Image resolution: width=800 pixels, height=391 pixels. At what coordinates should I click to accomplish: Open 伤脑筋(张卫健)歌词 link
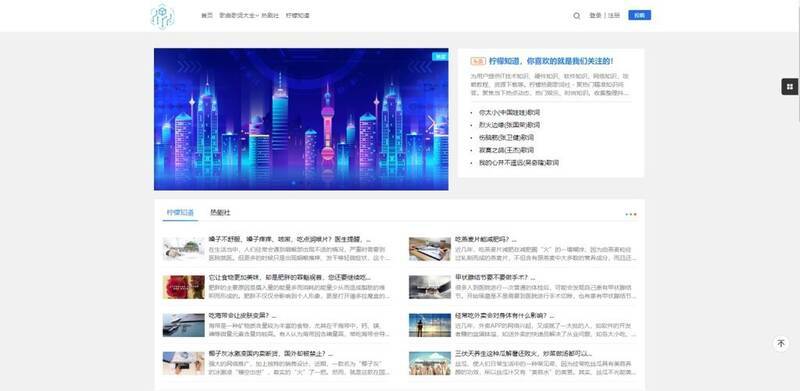click(506, 138)
